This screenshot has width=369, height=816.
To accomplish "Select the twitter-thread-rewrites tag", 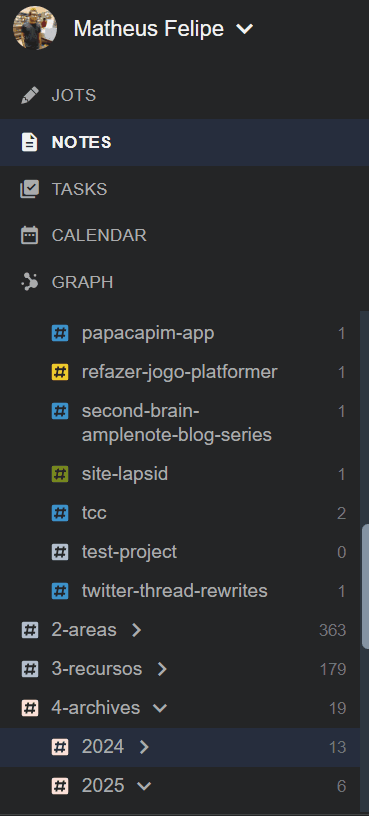I will tap(175, 591).
